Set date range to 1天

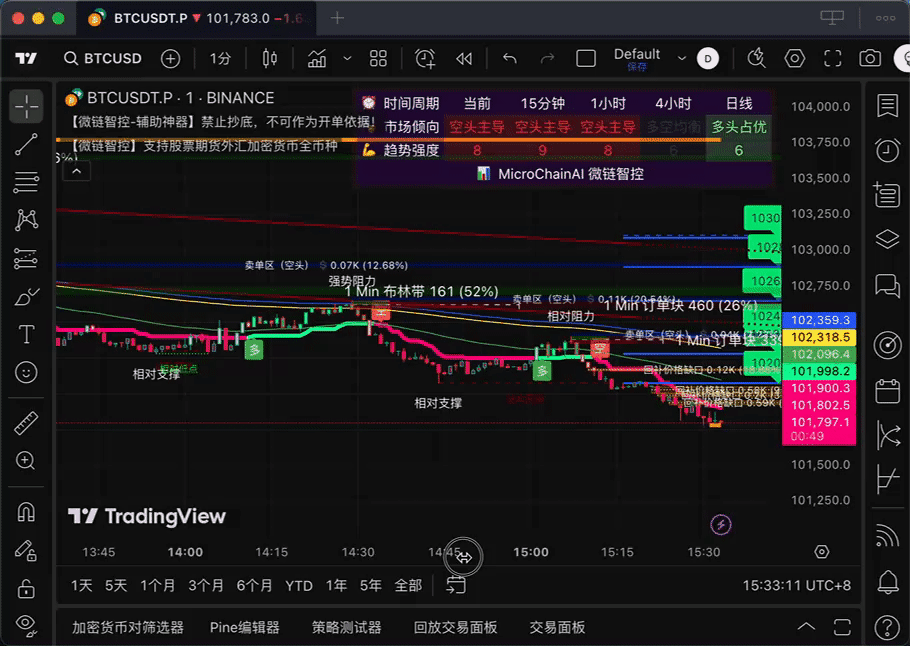coord(81,586)
